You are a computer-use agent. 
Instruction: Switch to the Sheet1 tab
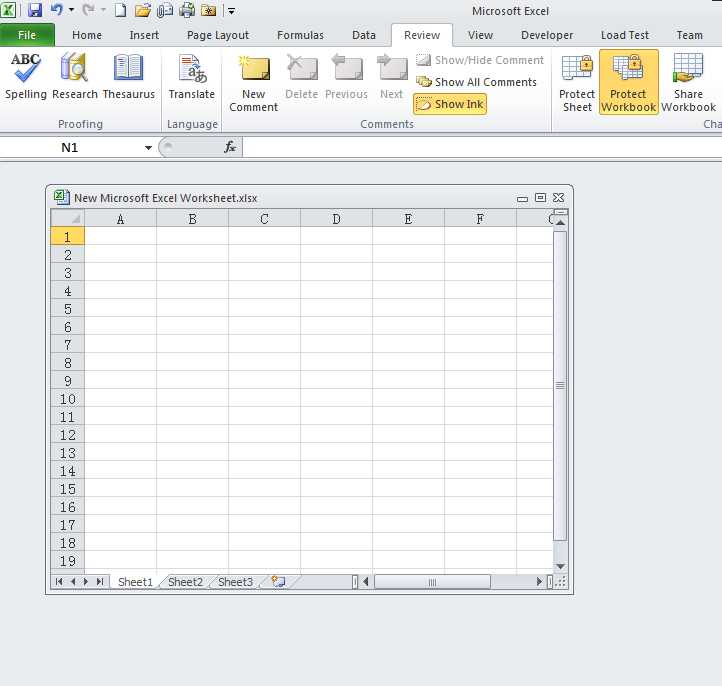[x=135, y=581]
